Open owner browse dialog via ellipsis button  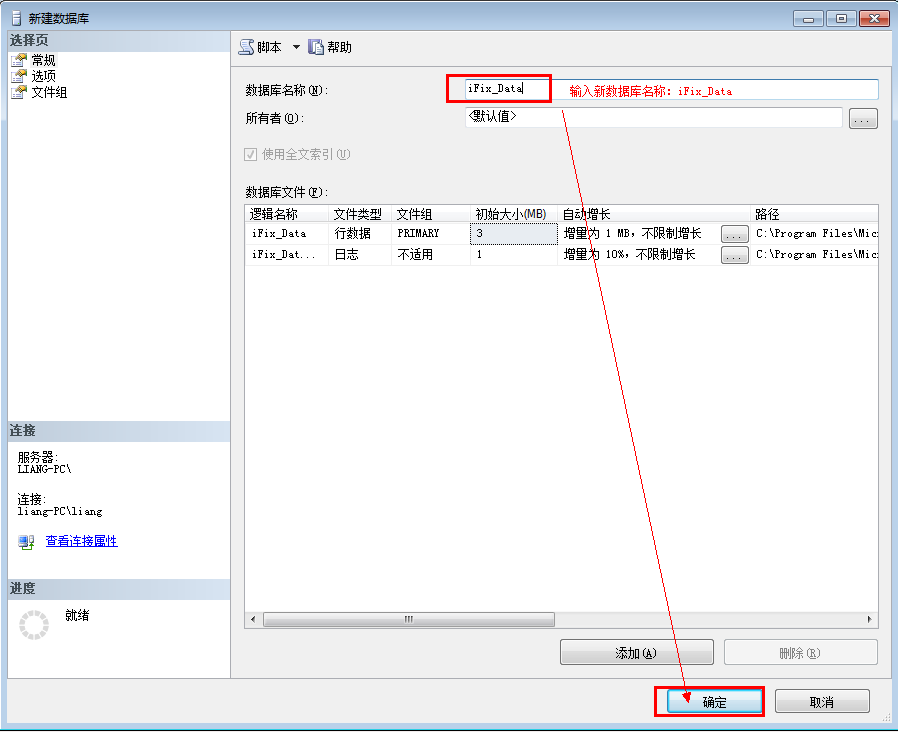[x=862, y=119]
